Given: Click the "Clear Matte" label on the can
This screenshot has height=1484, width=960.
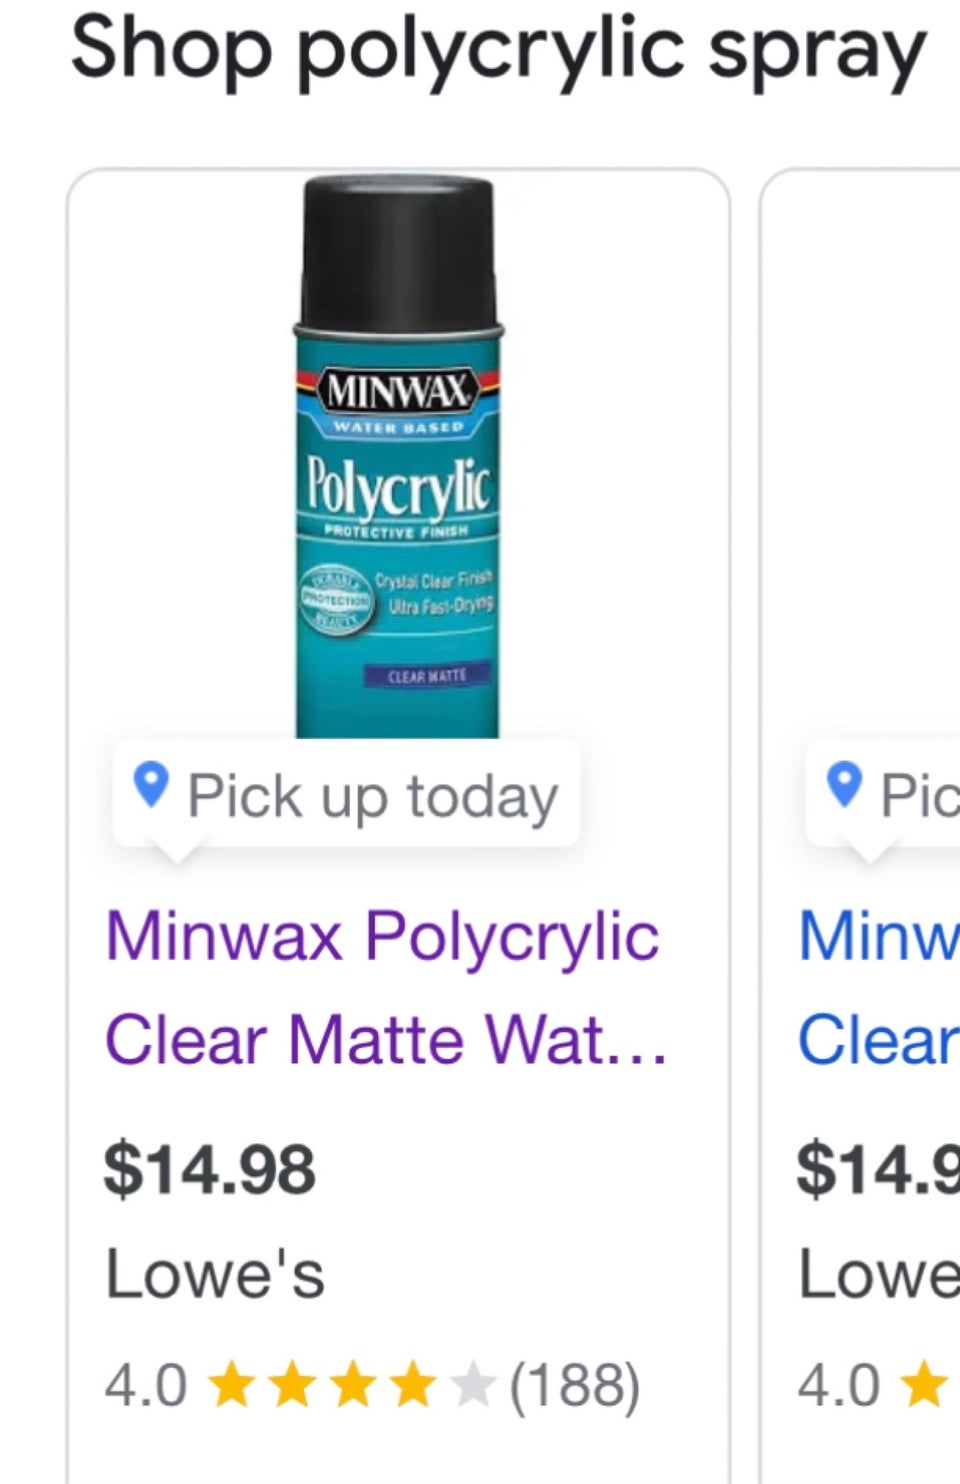Looking at the screenshot, I should (427, 676).
